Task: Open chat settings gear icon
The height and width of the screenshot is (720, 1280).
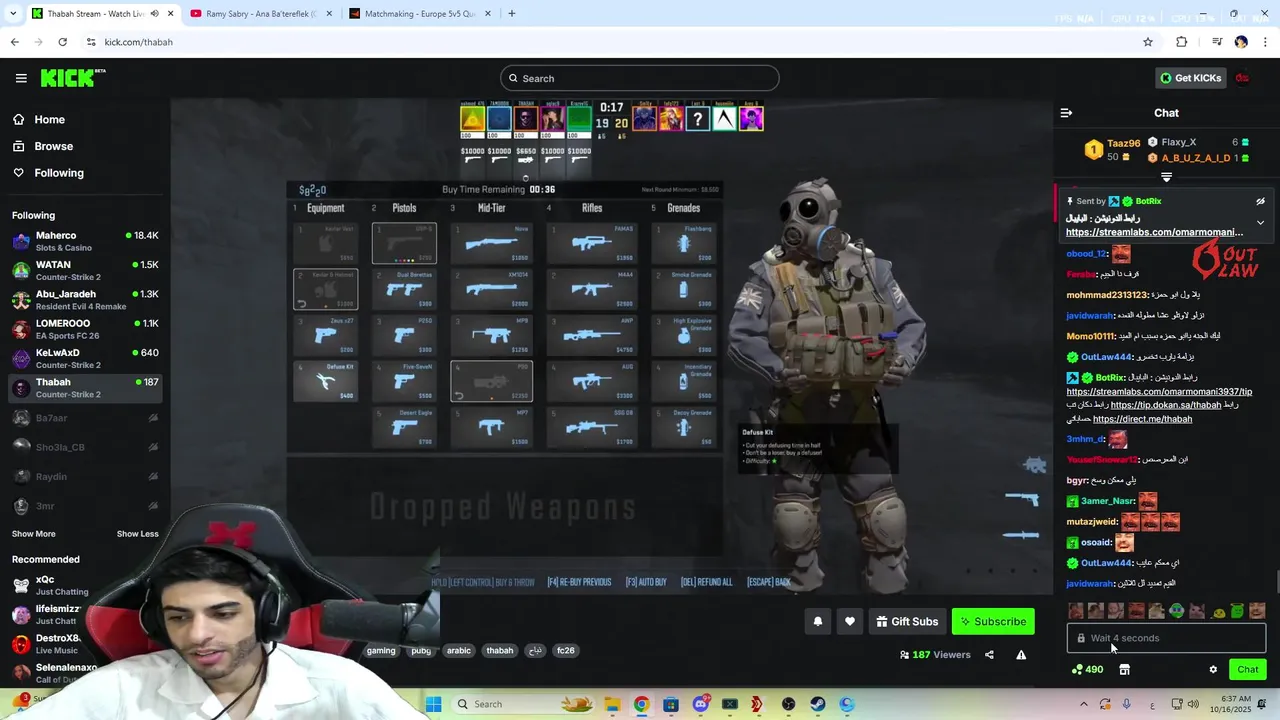Action: (1213, 669)
